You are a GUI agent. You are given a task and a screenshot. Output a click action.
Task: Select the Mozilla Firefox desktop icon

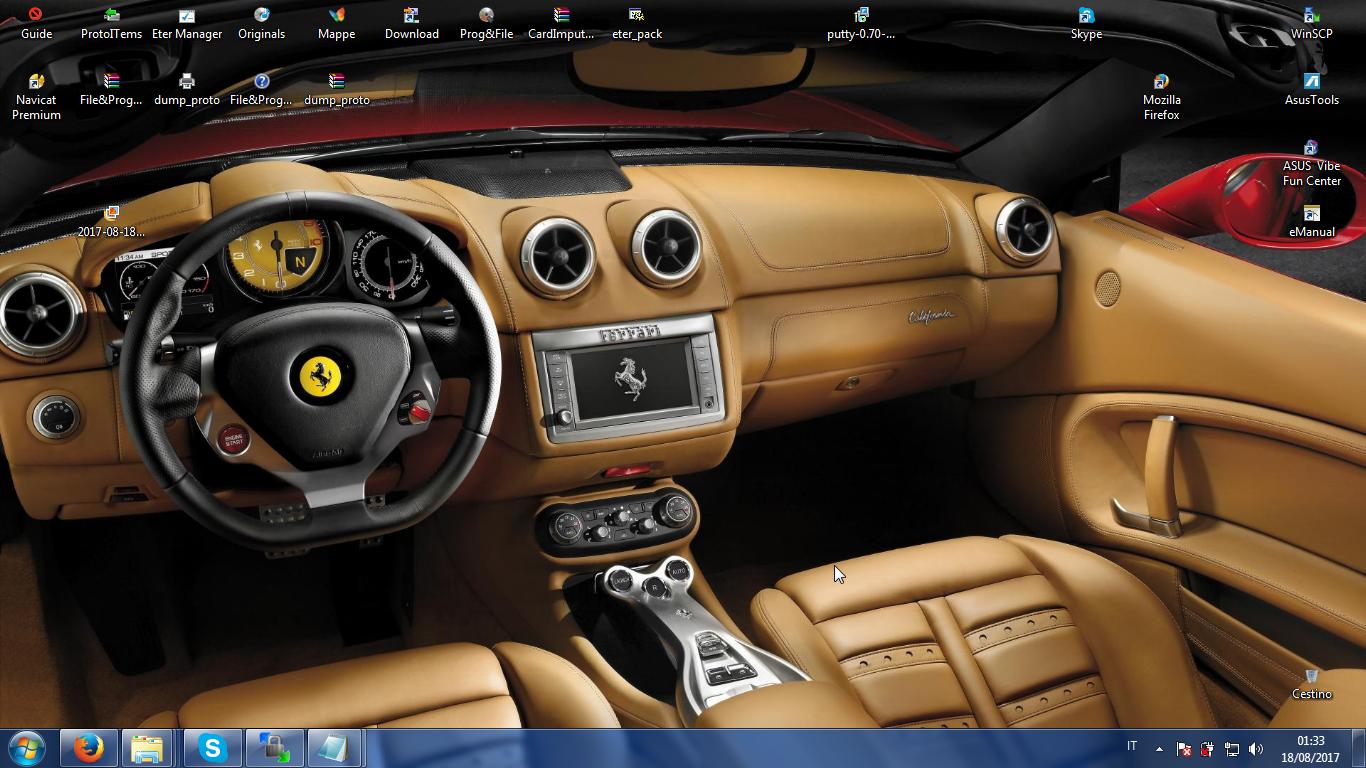(x=1161, y=97)
